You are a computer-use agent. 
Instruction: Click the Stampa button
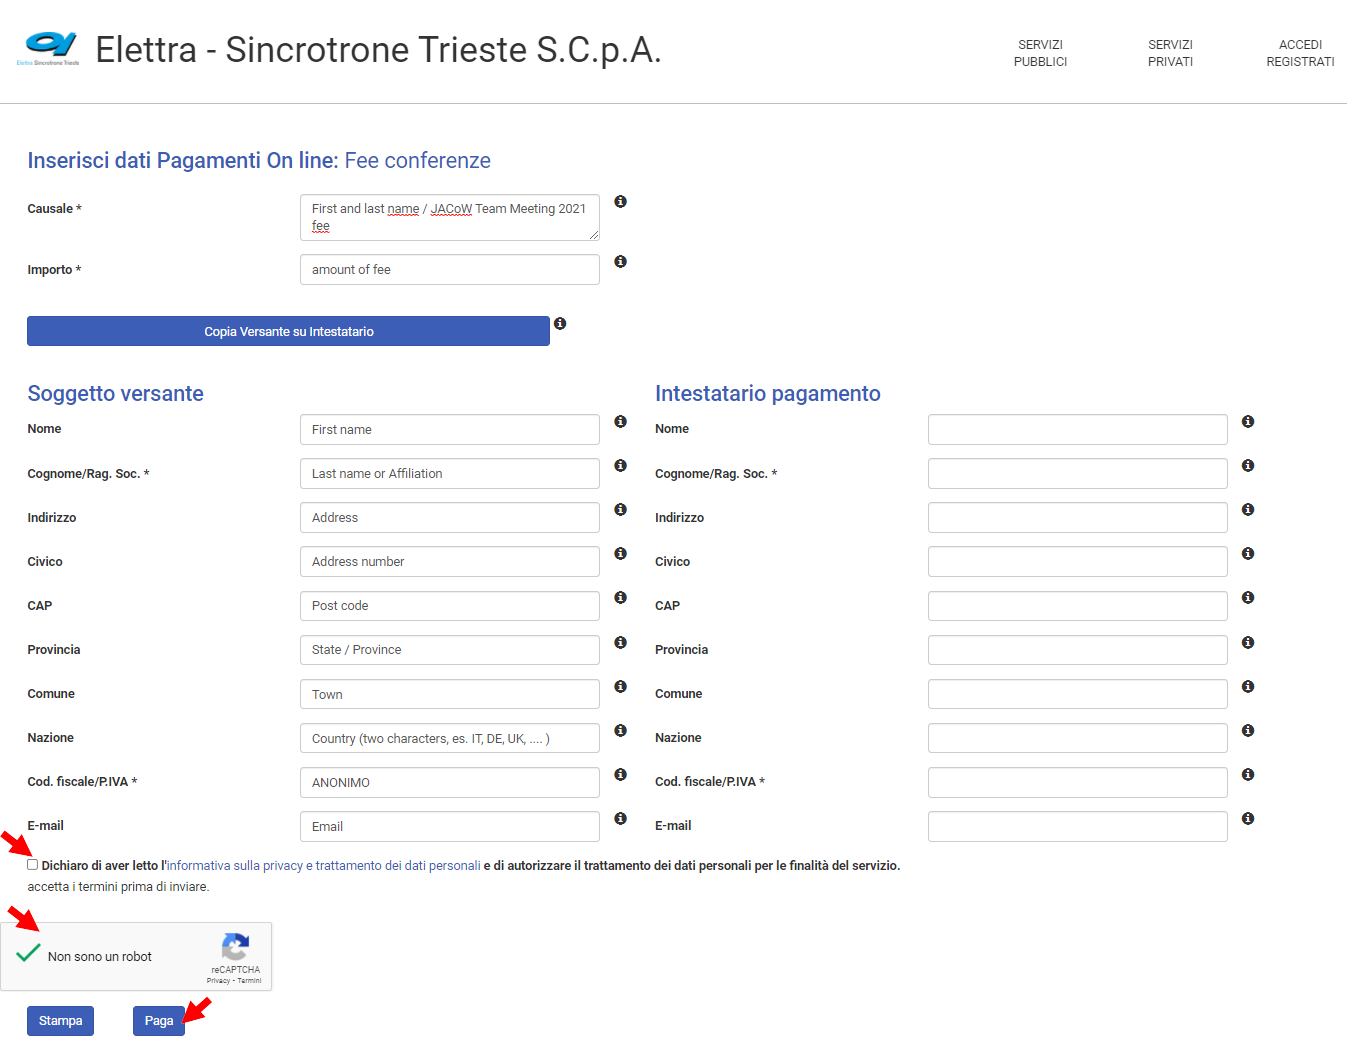click(60, 1021)
